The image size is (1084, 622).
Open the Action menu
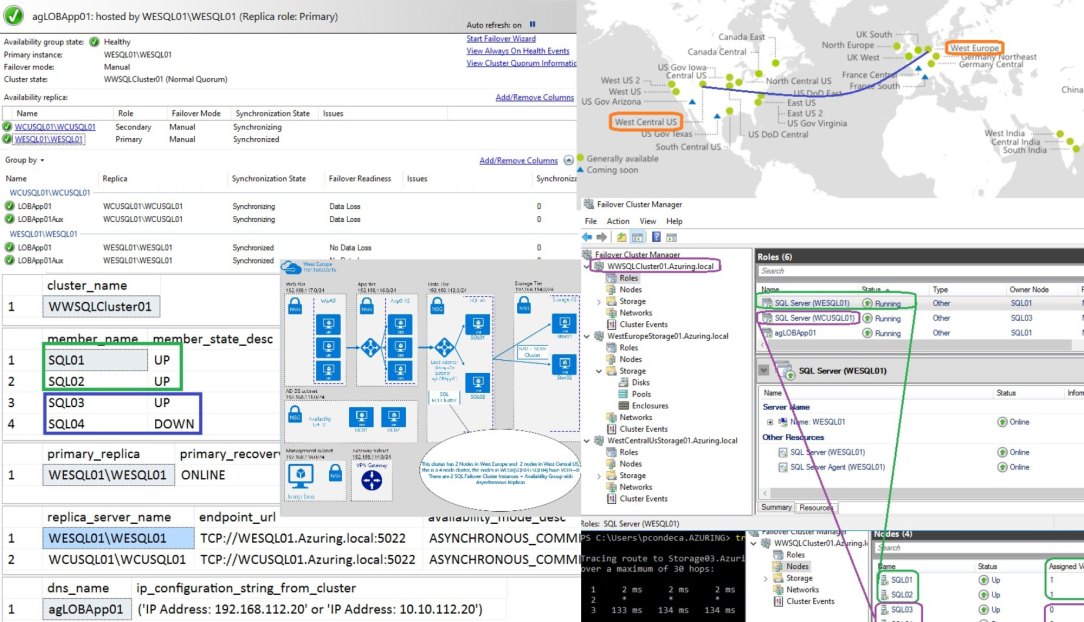tap(618, 221)
